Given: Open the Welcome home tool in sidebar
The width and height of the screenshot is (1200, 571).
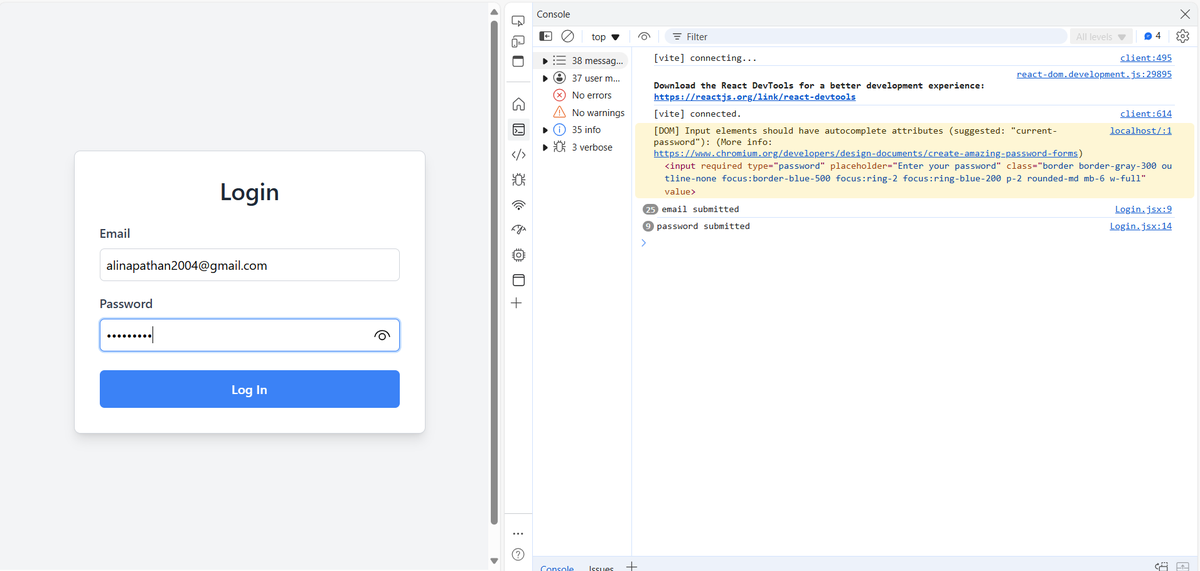Looking at the screenshot, I should pos(518,104).
